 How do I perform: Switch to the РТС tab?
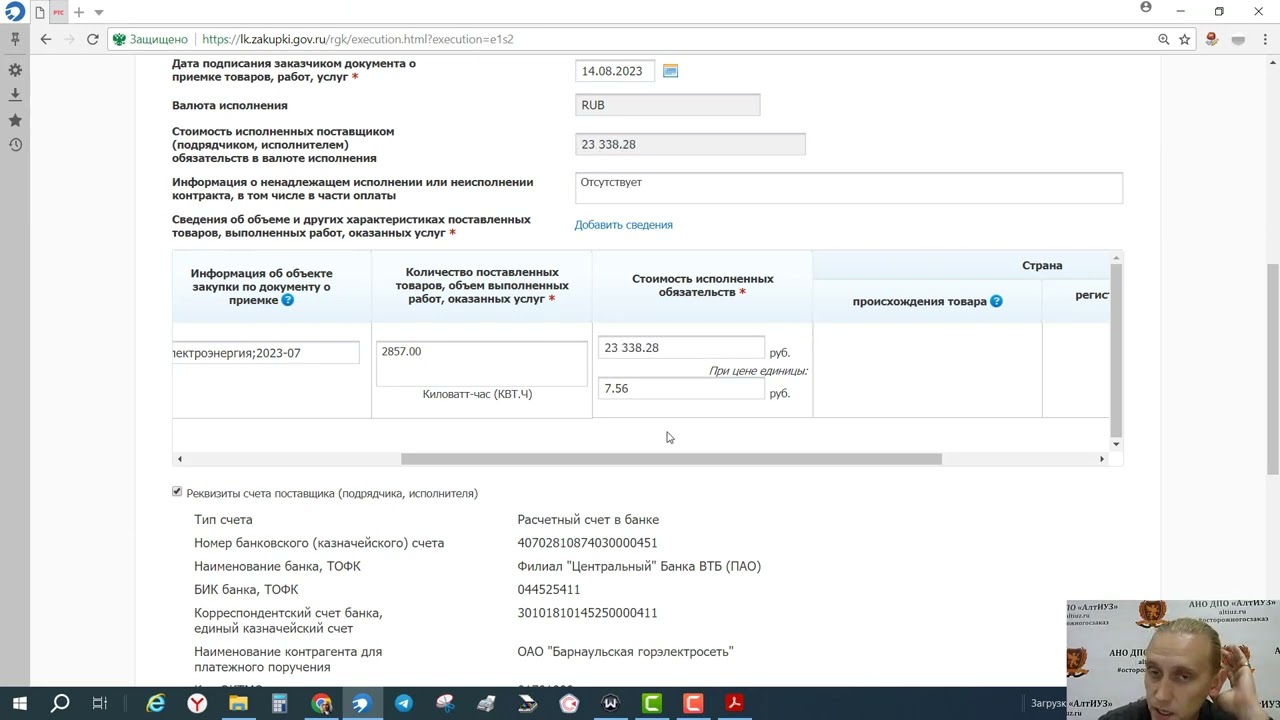click(58, 12)
